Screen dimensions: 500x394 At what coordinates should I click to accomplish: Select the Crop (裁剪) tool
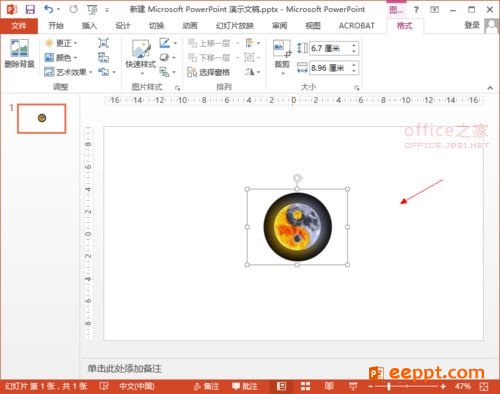click(x=282, y=57)
